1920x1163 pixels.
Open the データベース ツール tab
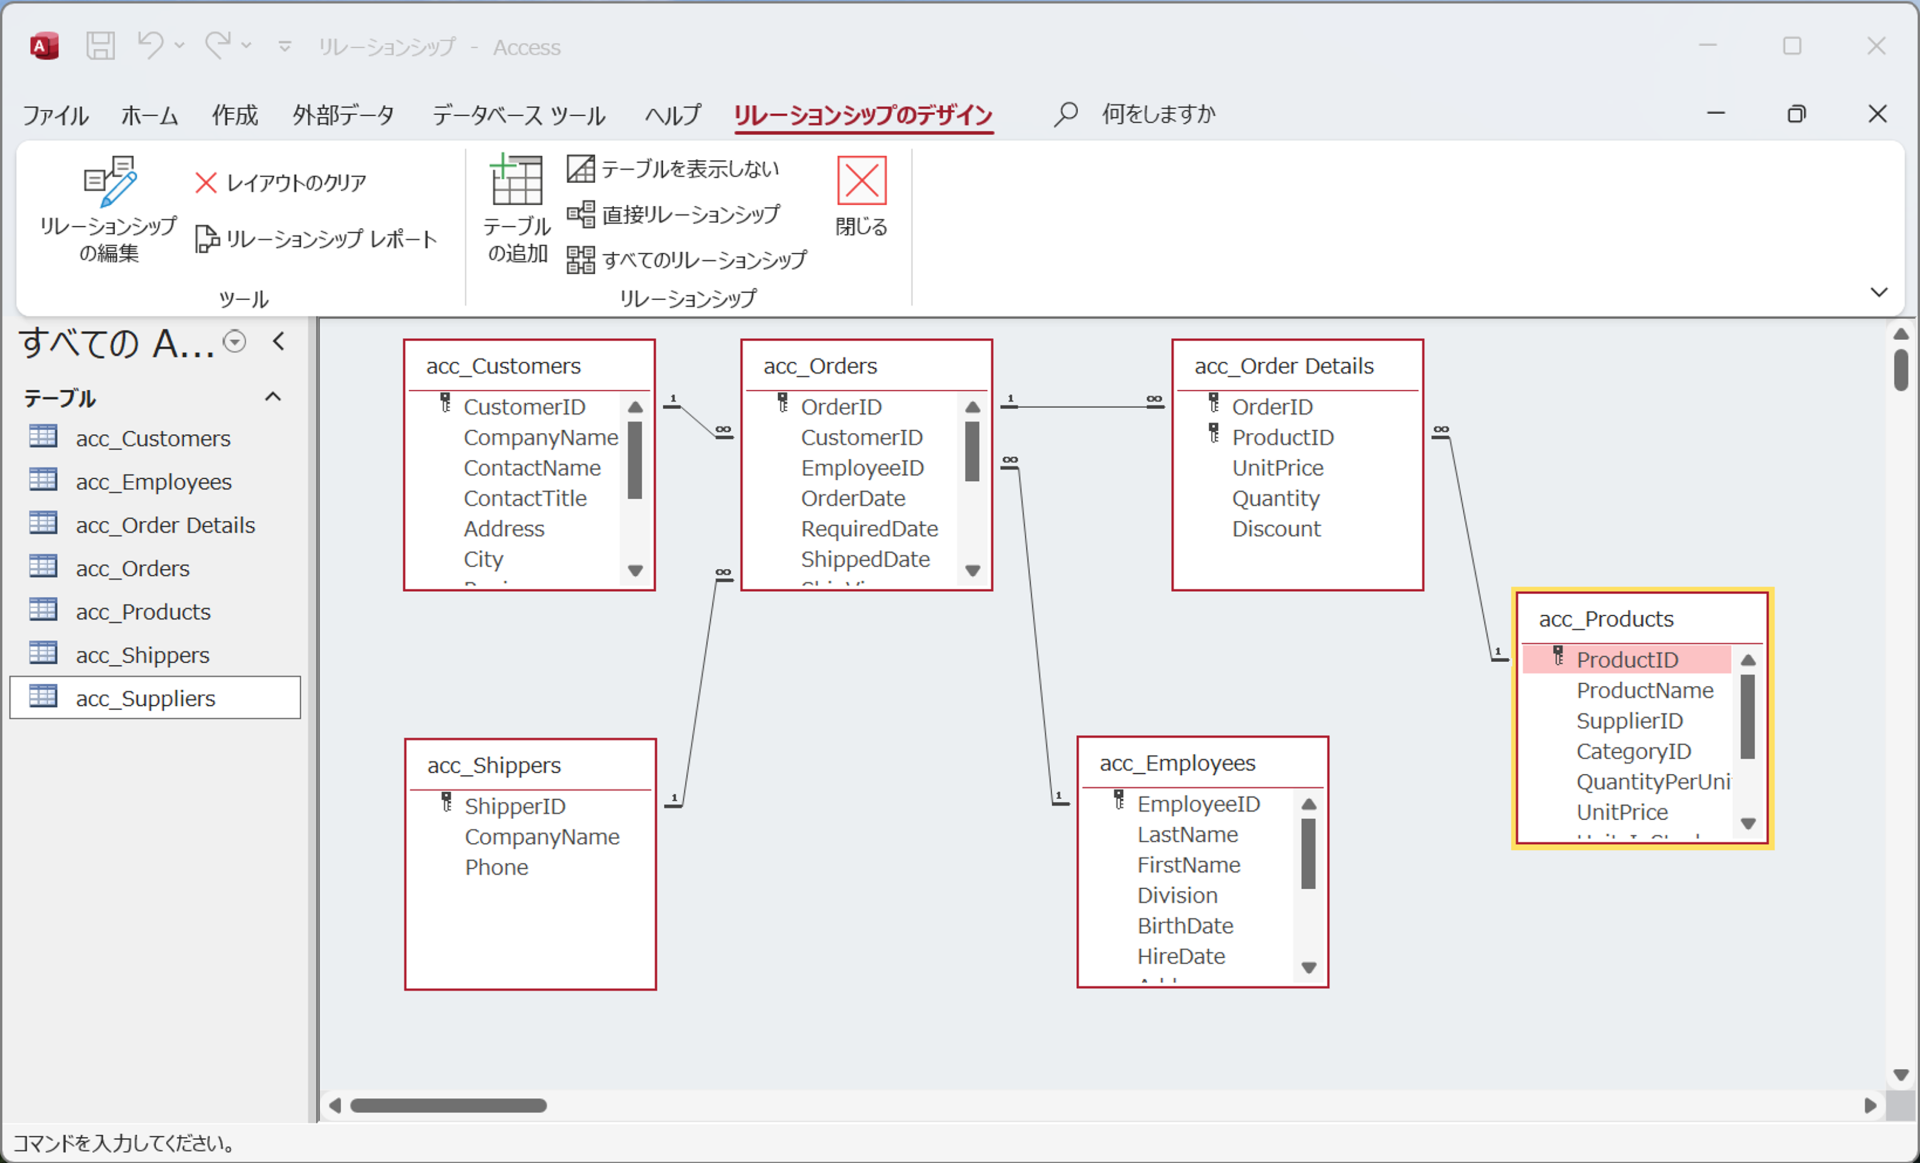pos(518,115)
